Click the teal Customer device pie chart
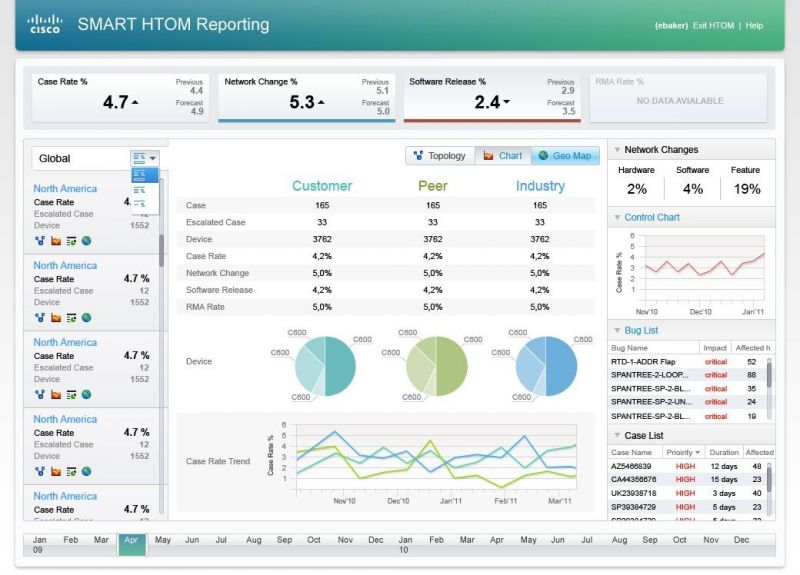800x575 pixels. [325, 366]
